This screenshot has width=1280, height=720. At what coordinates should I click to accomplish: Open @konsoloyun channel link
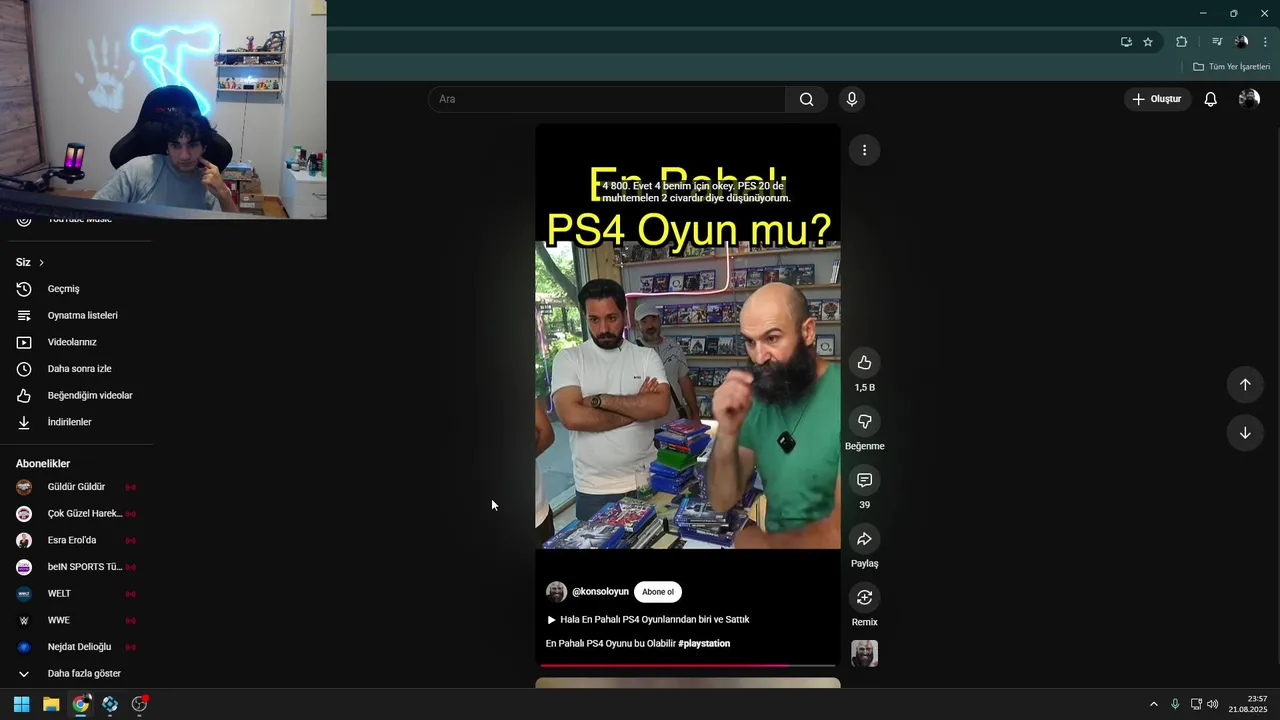click(x=600, y=592)
